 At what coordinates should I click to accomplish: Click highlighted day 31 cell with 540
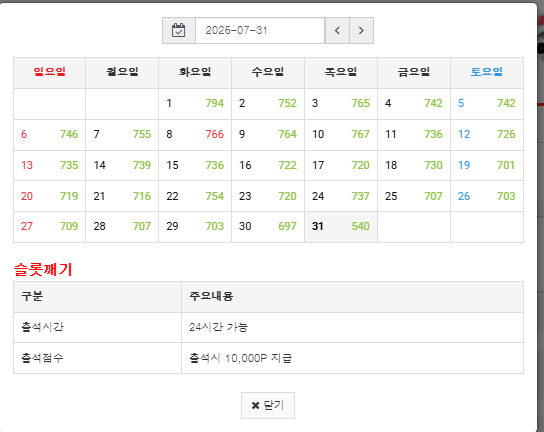[341, 227]
